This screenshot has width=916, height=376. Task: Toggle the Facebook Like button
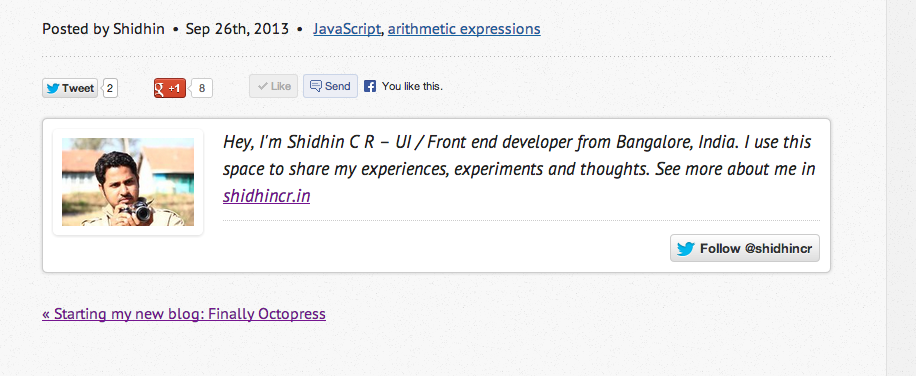click(273, 86)
